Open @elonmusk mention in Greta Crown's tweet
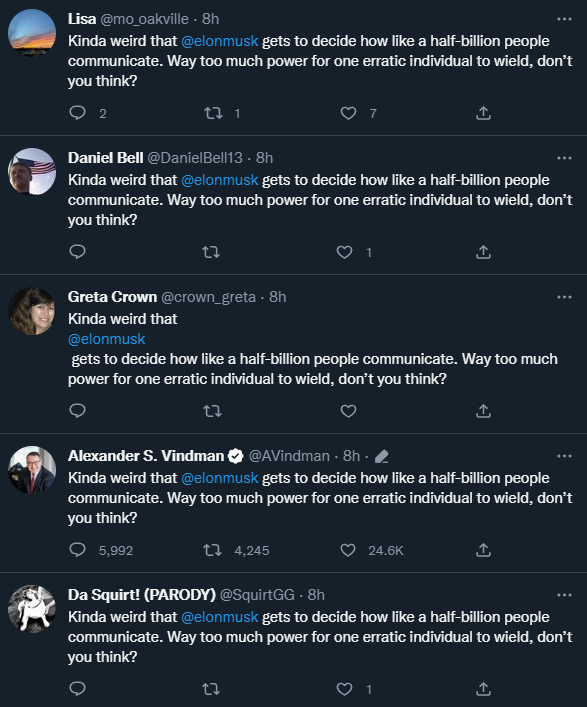The image size is (587, 707). click(x=106, y=339)
